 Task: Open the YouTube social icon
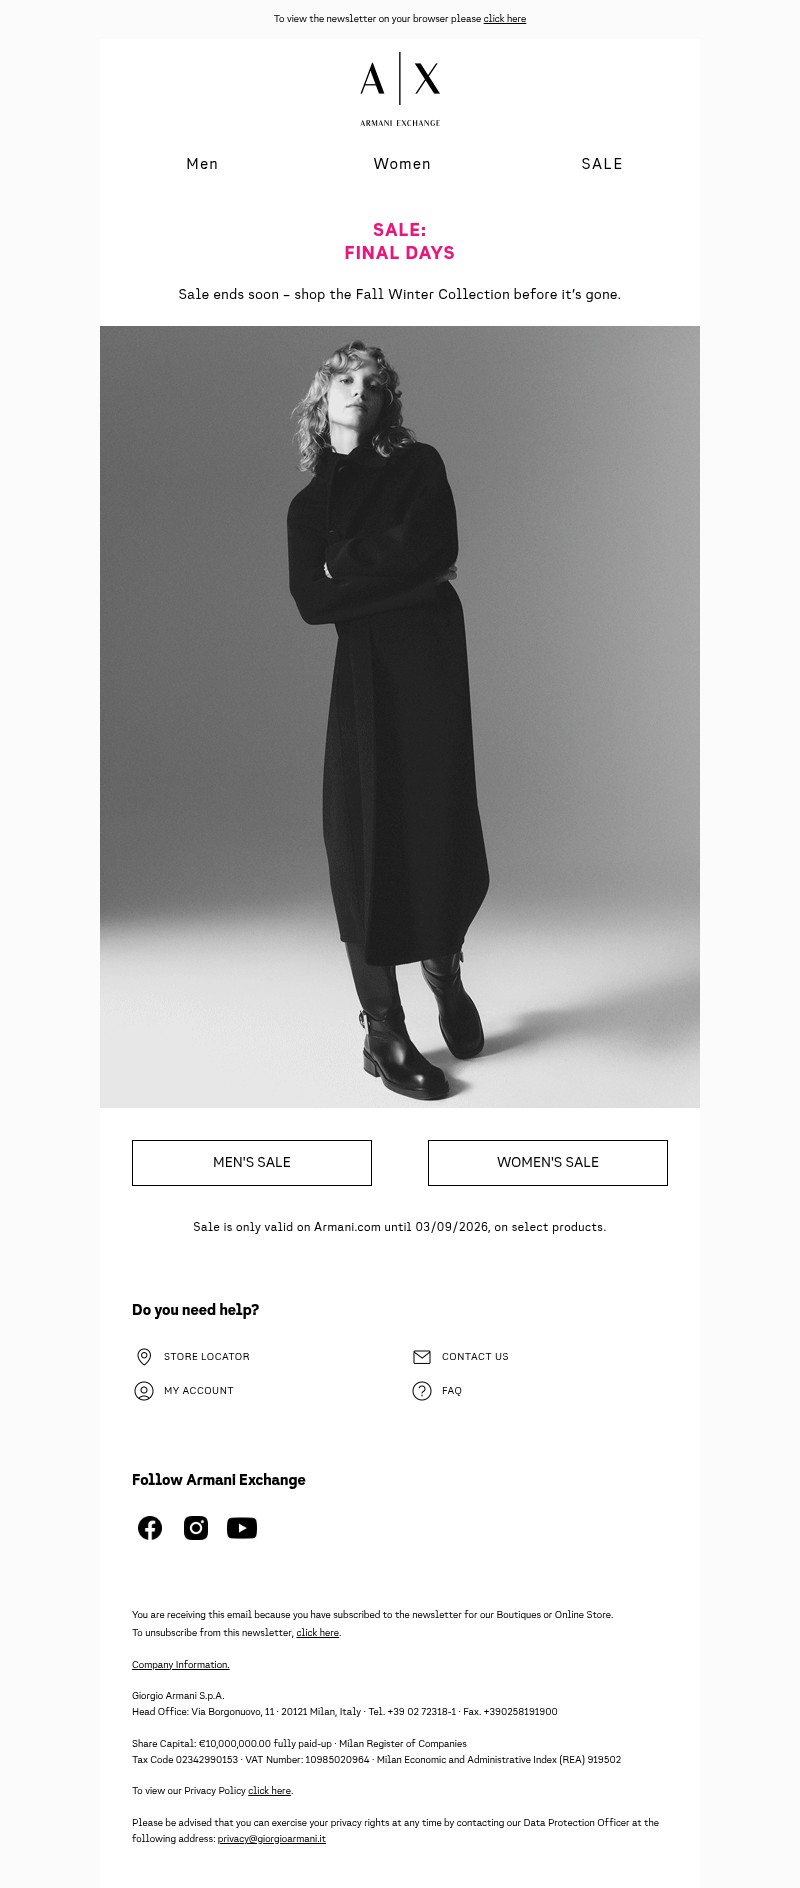click(242, 1528)
